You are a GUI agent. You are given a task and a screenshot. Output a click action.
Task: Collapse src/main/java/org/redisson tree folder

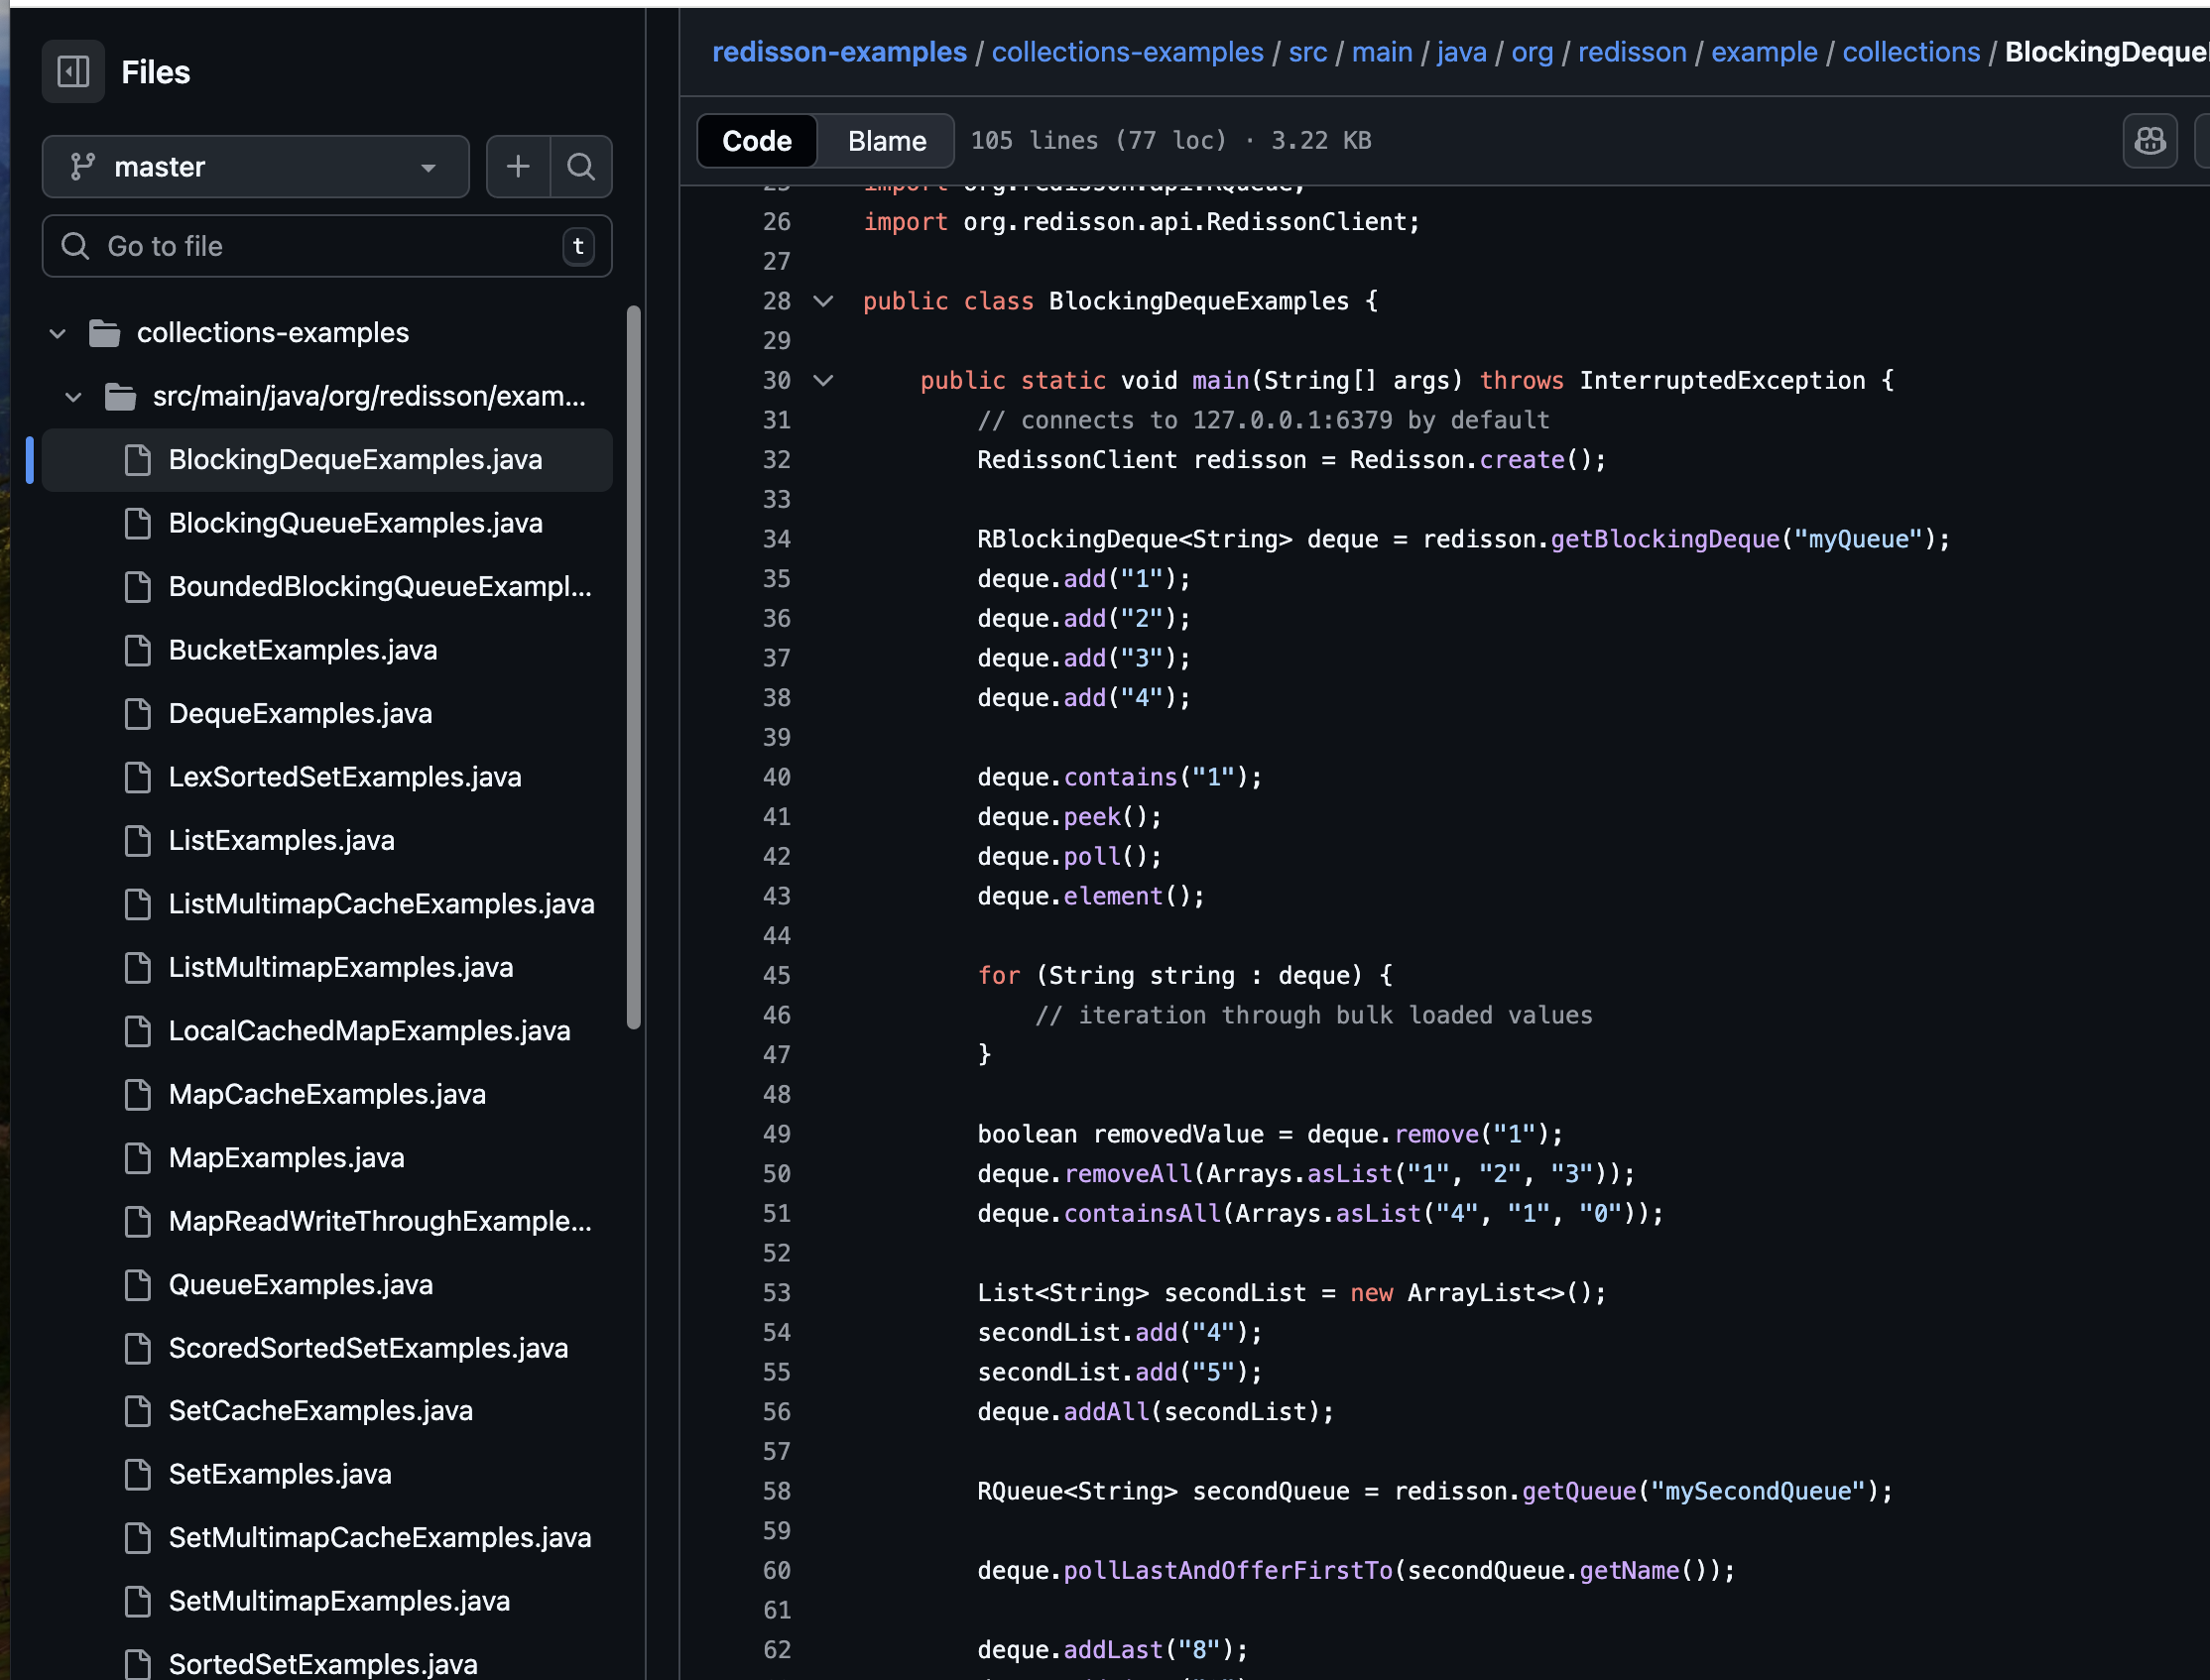pos(74,397)
